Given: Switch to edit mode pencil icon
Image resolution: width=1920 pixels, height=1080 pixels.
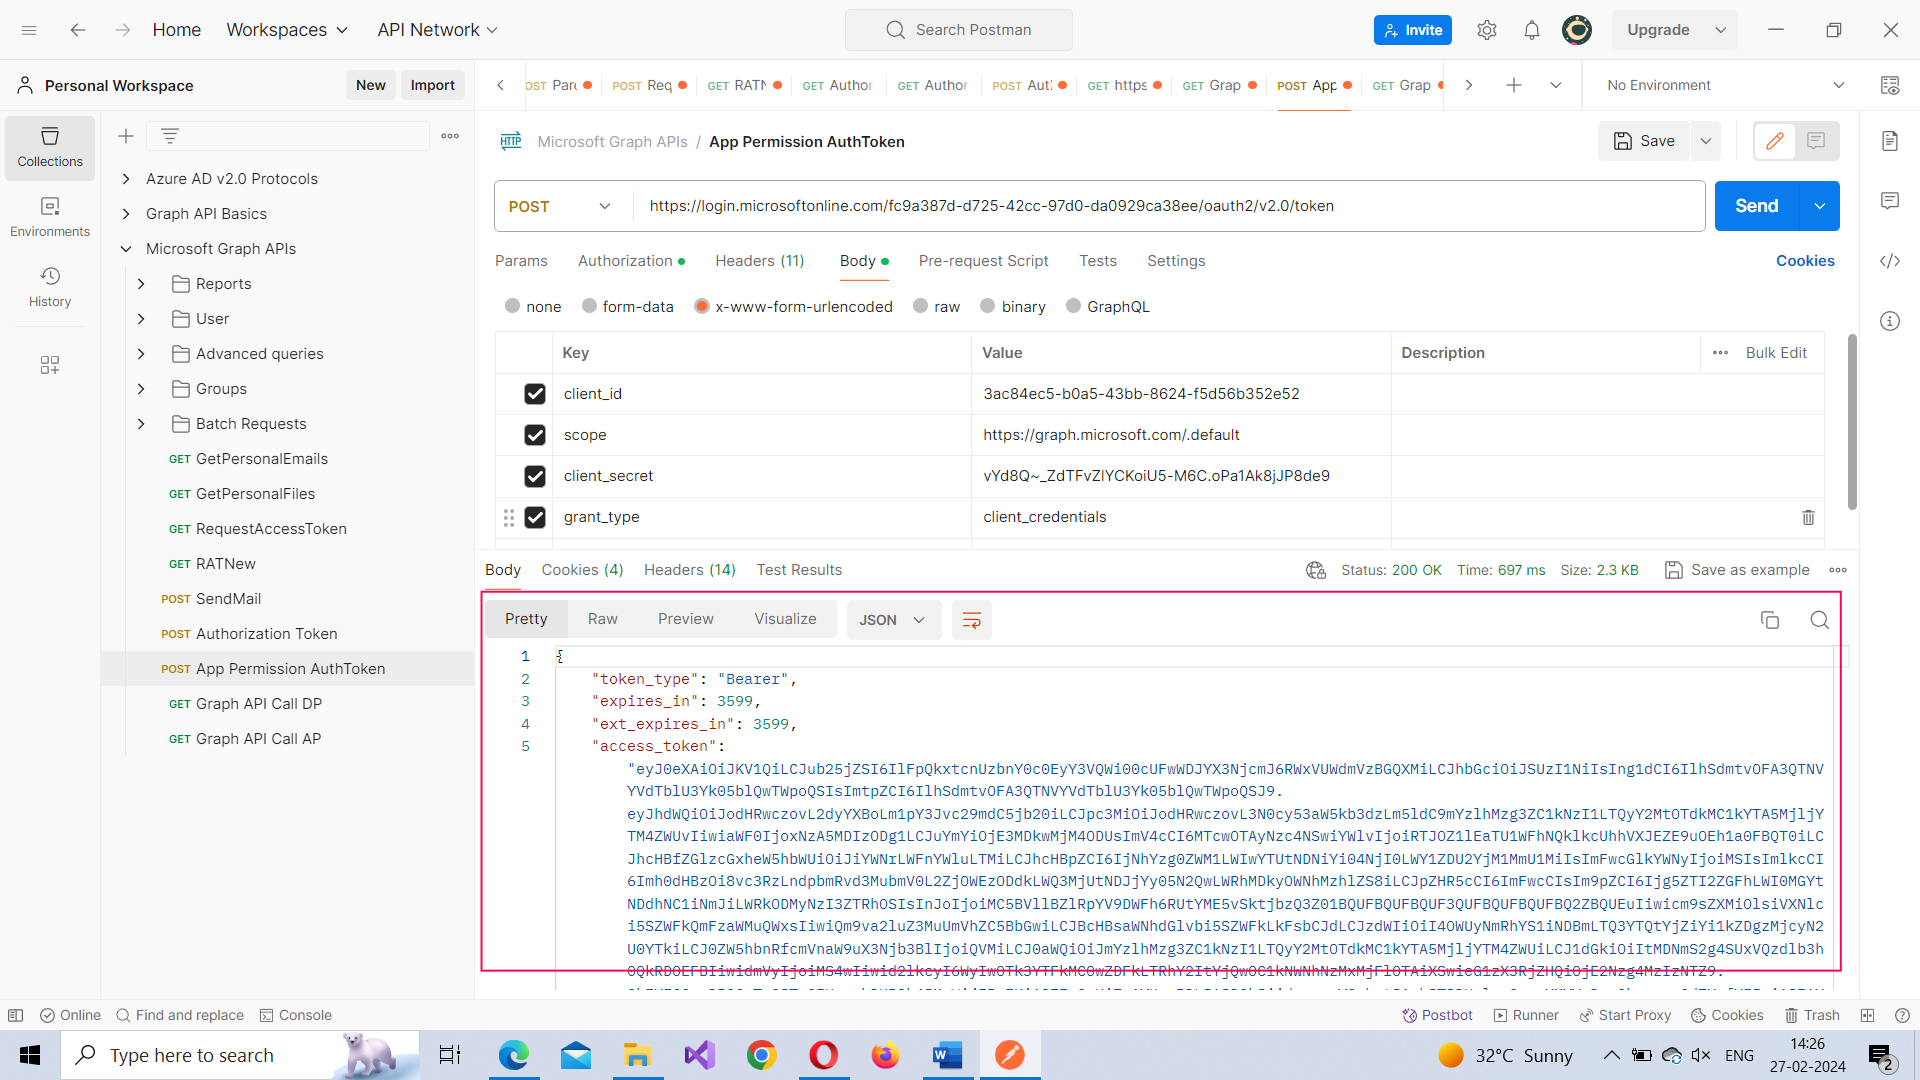Looking at the screenshot, I should (x=1775, y=141).
